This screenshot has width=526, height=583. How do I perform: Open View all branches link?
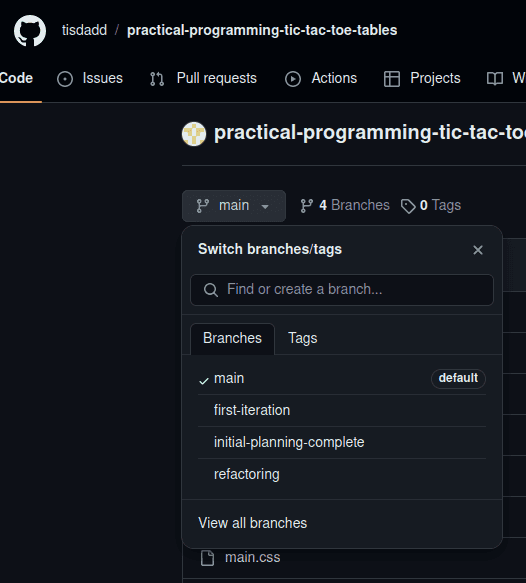point(253,523)
